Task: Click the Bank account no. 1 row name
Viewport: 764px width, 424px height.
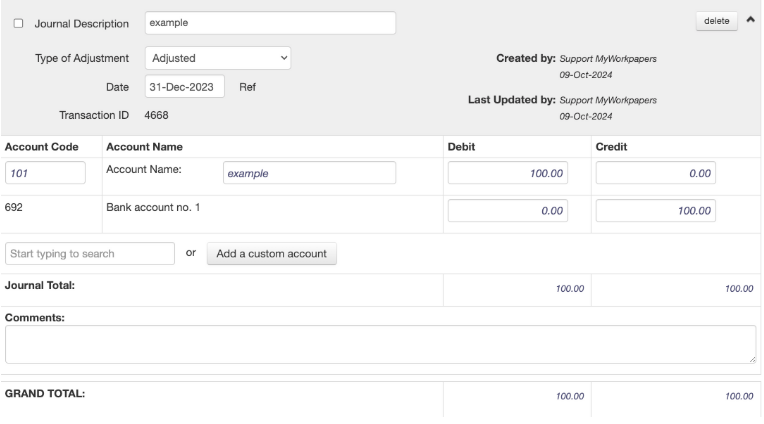Action: 153,207
